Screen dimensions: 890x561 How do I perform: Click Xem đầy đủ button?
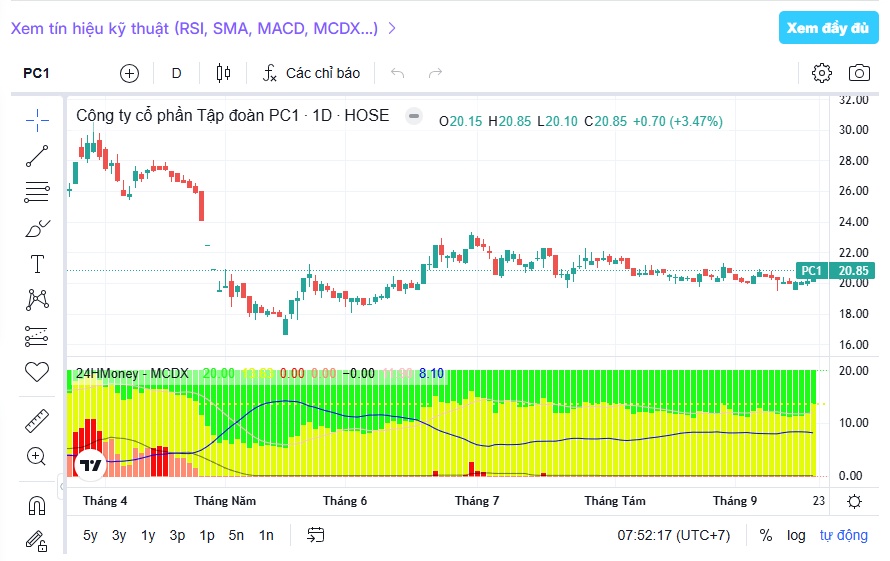(828, 28)
